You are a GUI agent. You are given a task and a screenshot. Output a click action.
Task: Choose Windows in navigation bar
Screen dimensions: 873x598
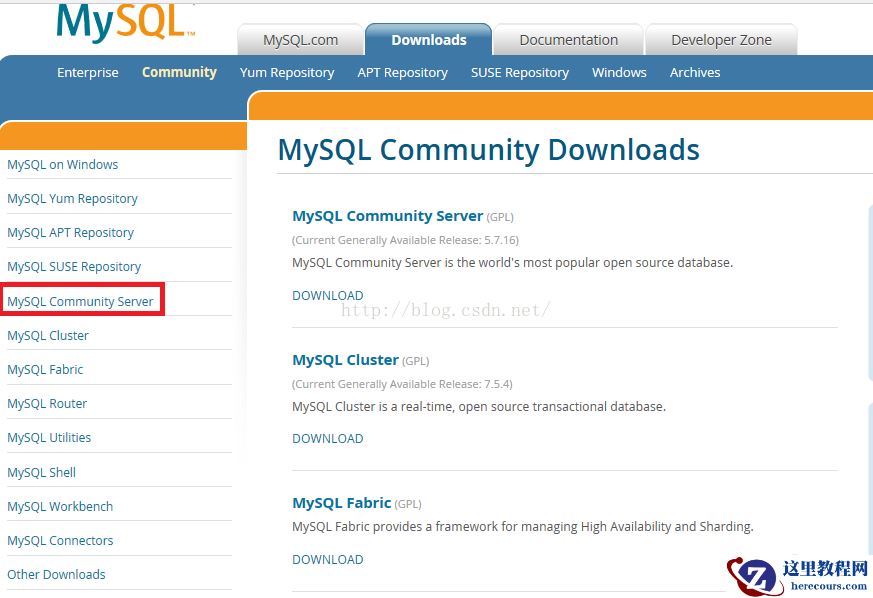(x=619, y=72)
